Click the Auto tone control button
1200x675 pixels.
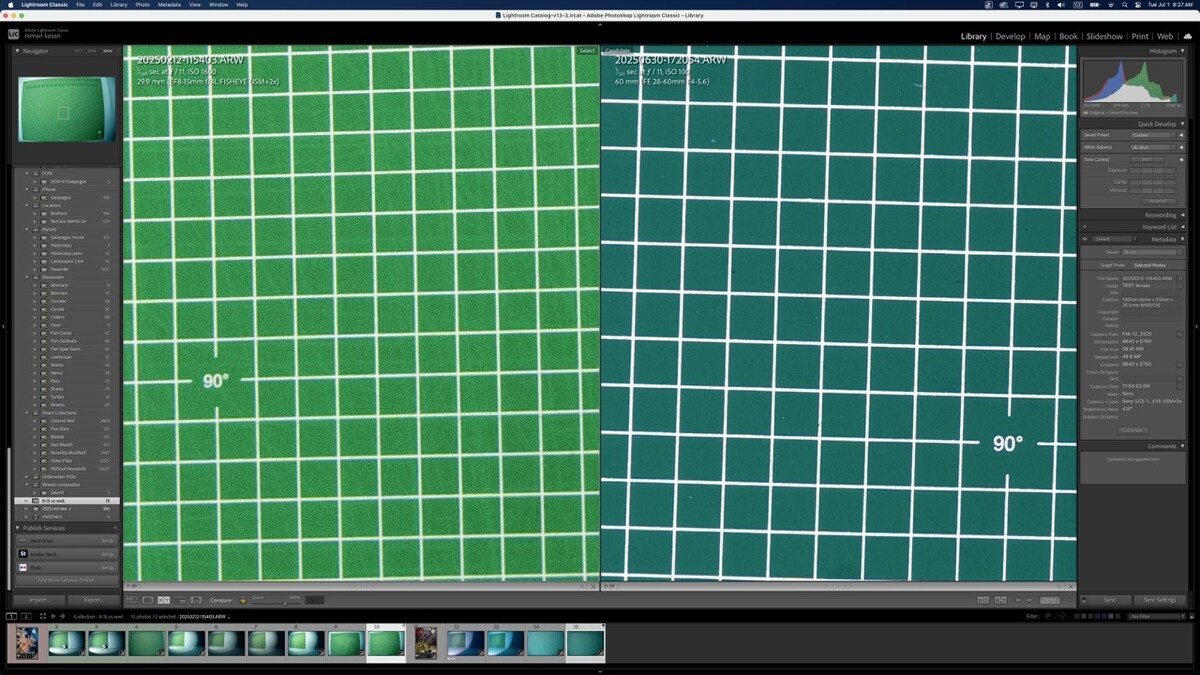click(x=1147, y=159)
